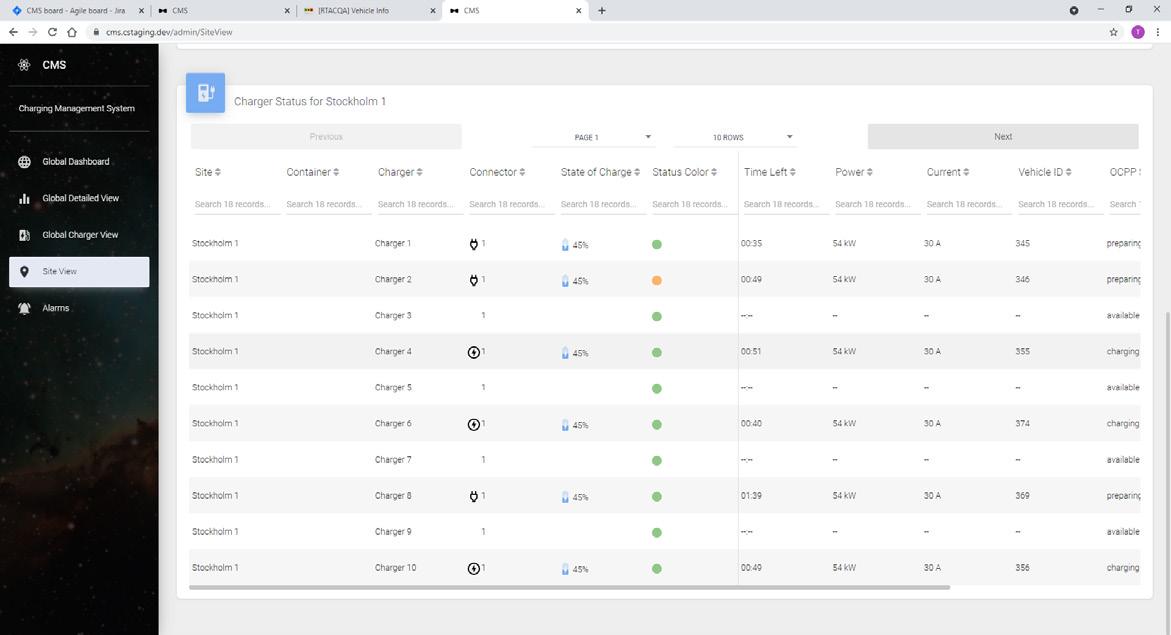Open Global Charger View menu item
1171x635 pixels.
tap(80, 235)
